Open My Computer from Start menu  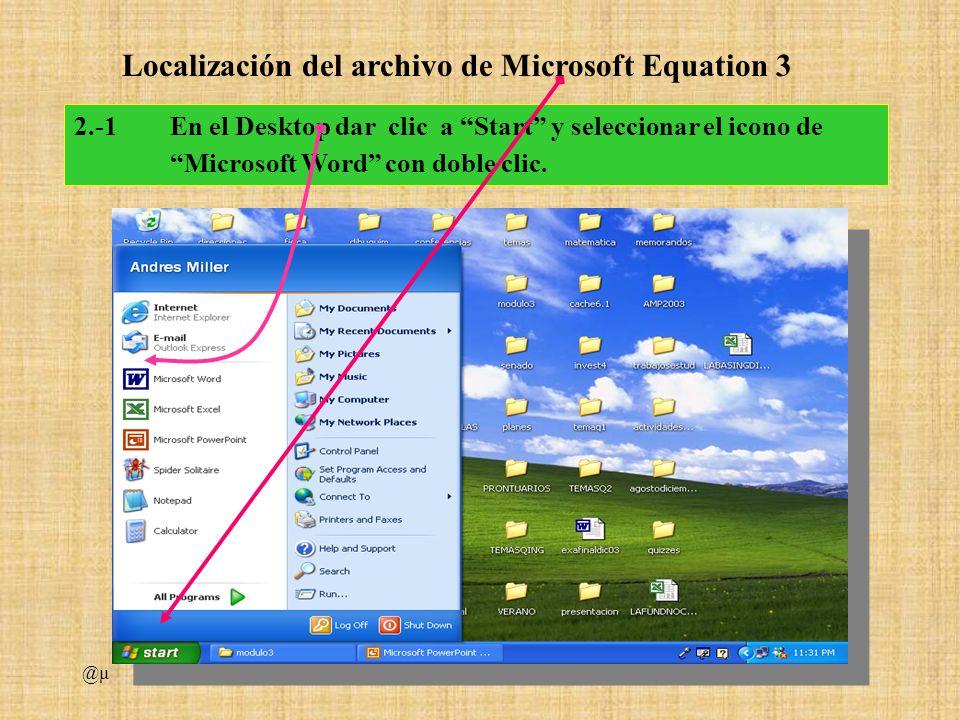tap(342, 399)
